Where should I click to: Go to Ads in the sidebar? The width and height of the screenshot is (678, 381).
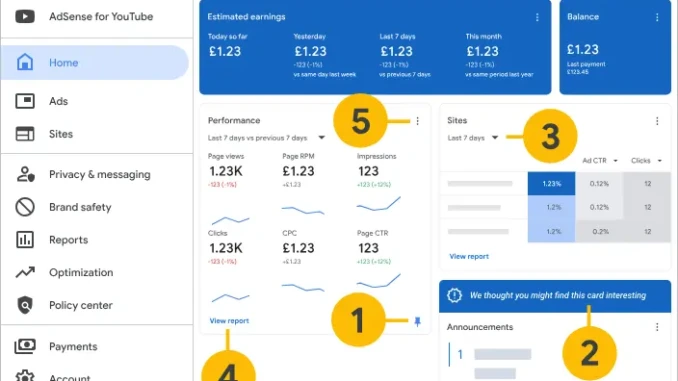58,101
